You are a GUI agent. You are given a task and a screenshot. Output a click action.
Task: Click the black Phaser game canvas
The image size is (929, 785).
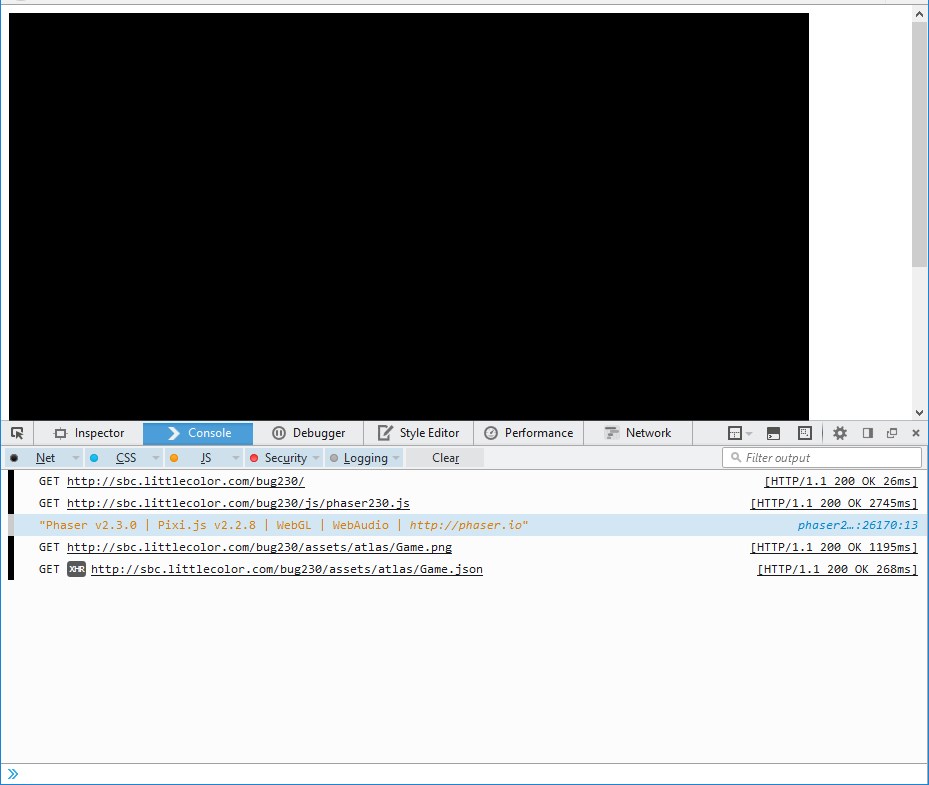coord(409,217)
